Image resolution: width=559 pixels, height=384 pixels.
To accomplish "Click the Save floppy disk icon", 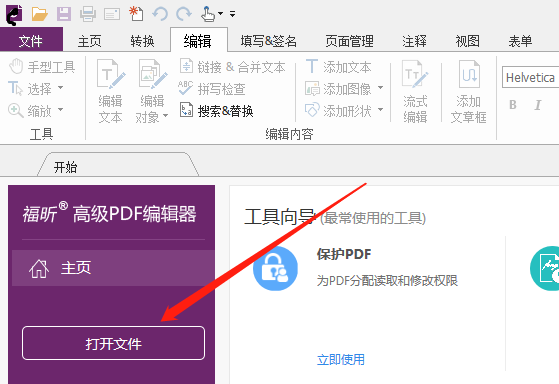I will click(64, 14).
